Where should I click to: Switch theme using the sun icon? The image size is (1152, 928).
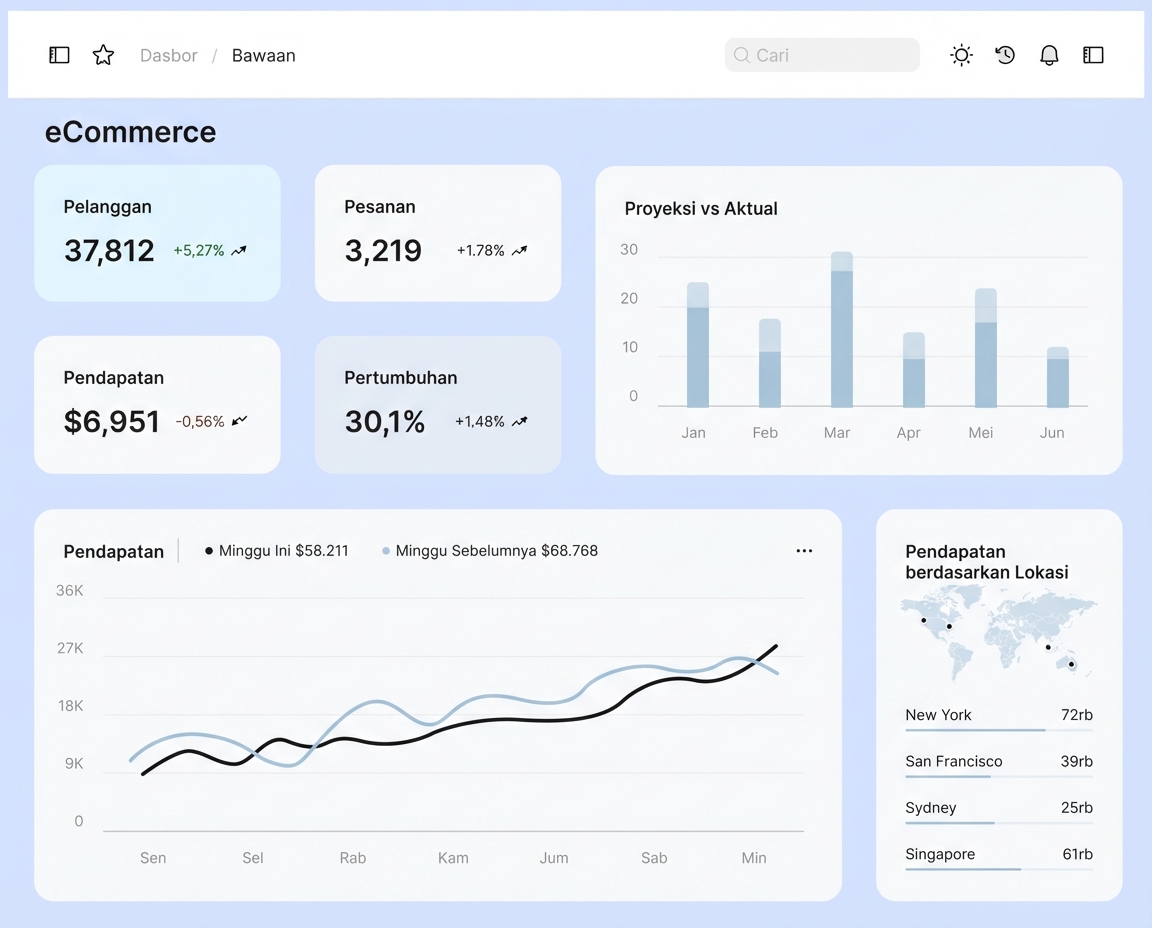[x=961, y=55]
